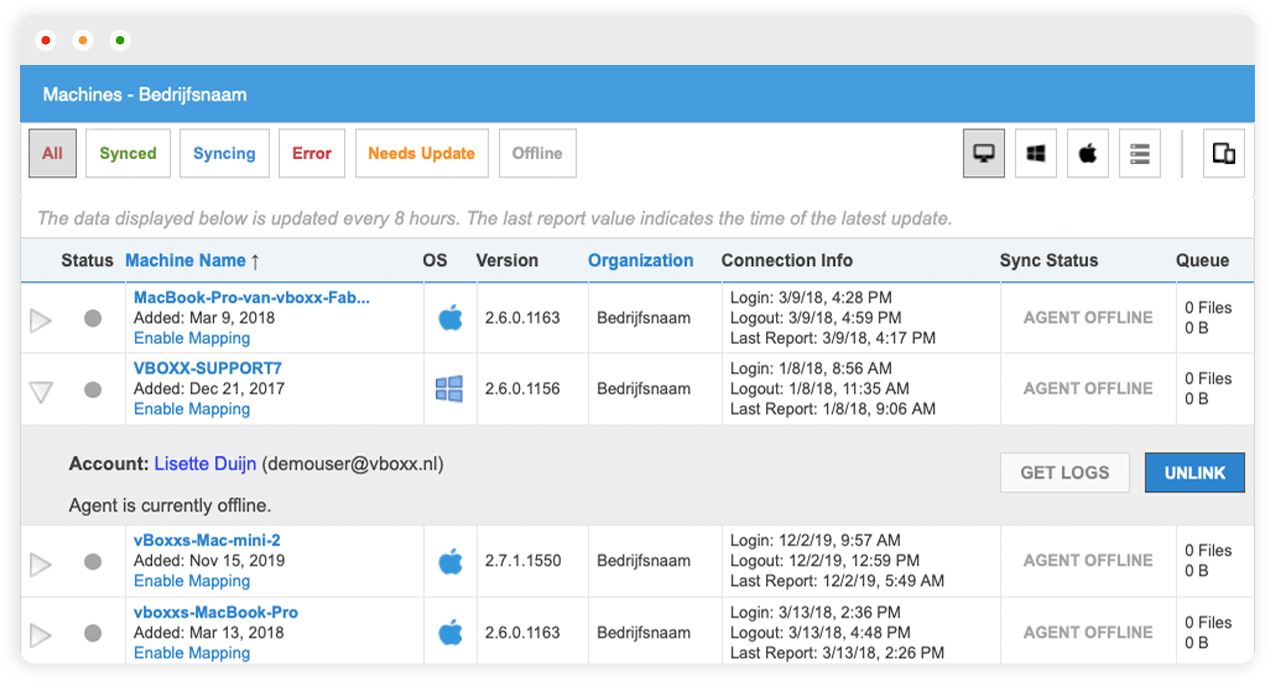Select the desktop monitor view icon
Screen dimensions: 1269x682
(x=984, y=154)
